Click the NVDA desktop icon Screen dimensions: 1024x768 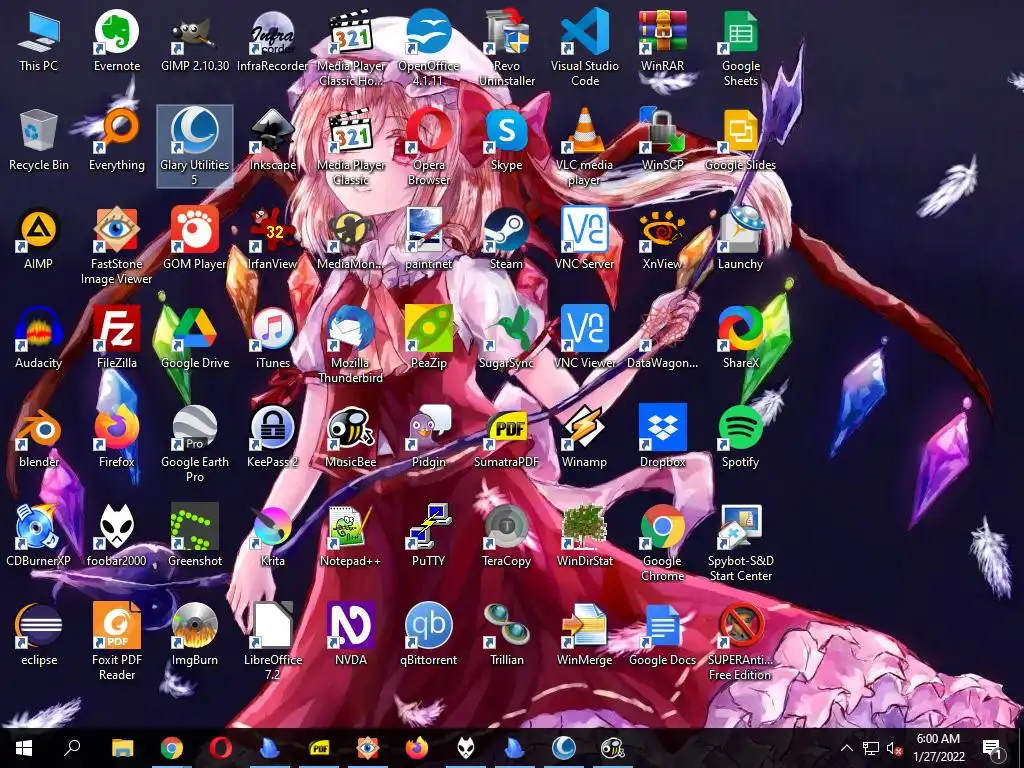click(x=351, y=635)
